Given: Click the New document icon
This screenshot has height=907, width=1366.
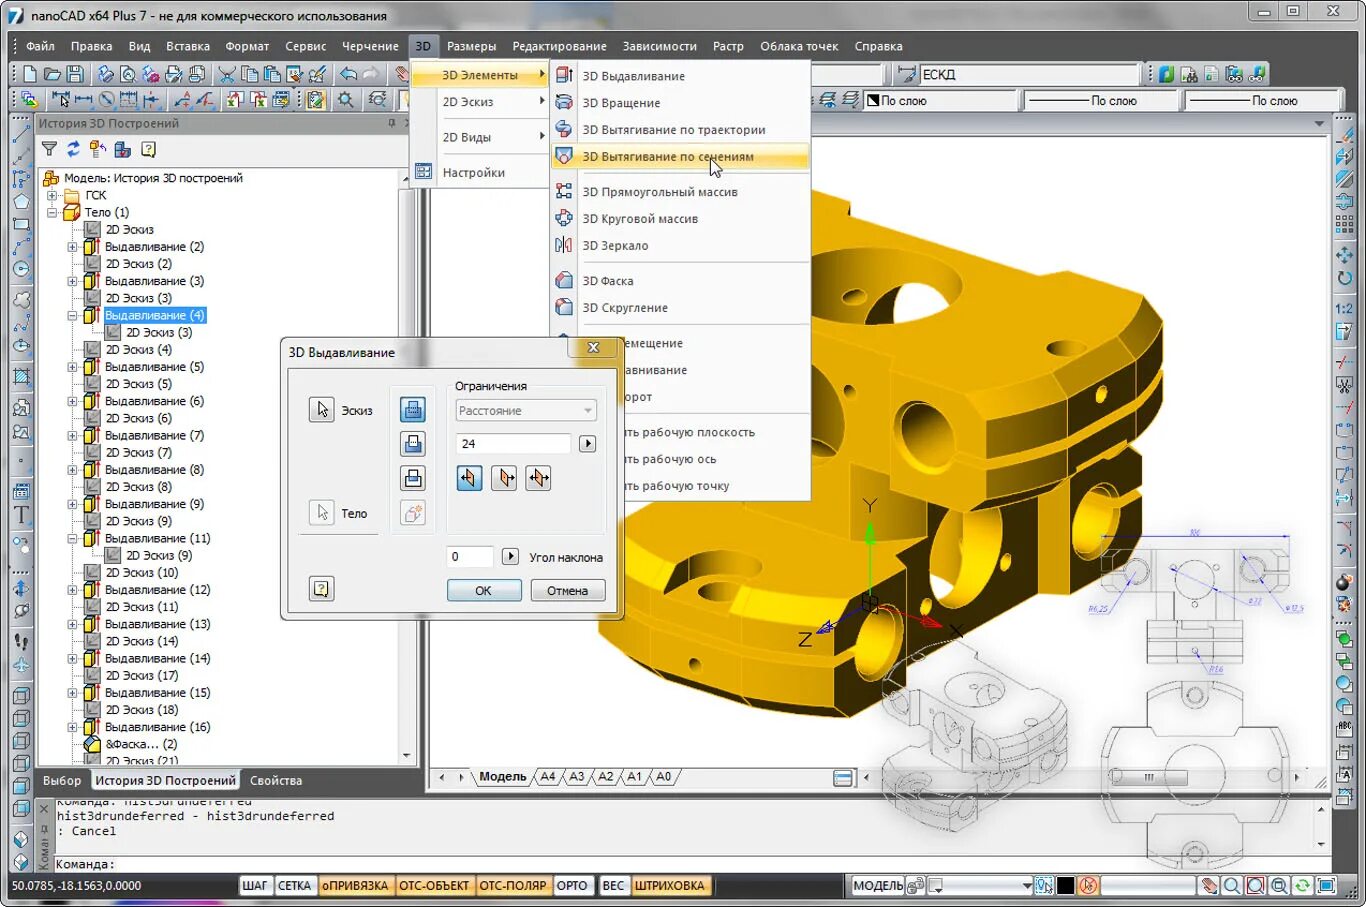Looking at the screenshot, I should coord(30,74).
